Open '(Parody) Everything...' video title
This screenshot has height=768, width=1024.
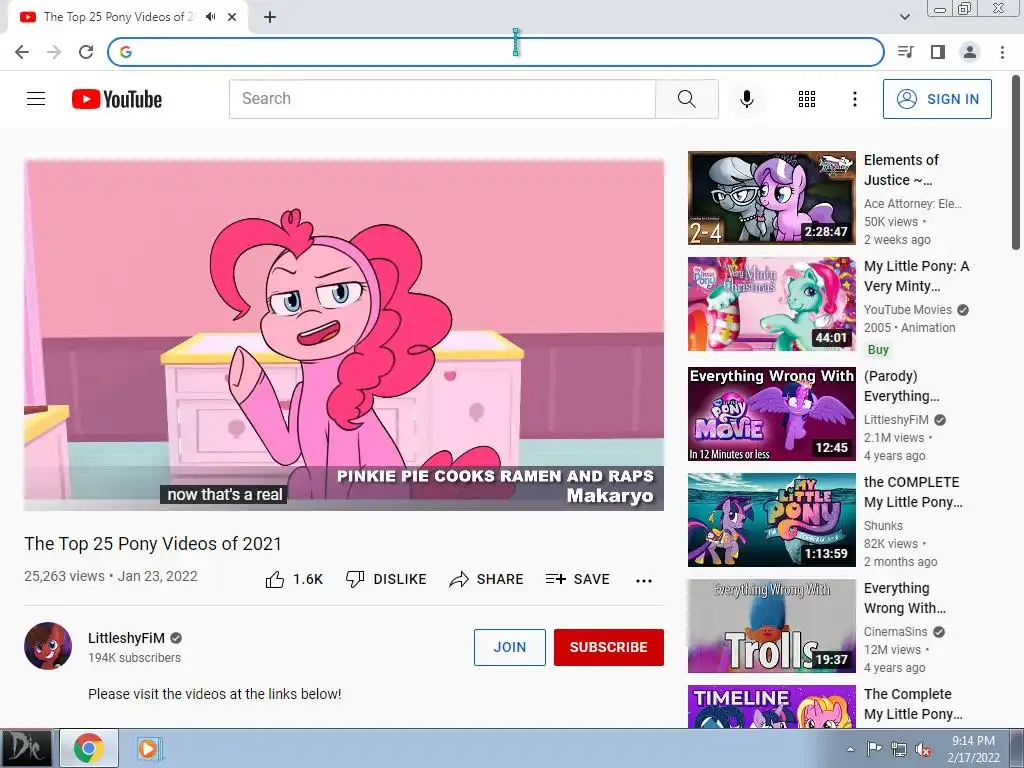(901, 386)
